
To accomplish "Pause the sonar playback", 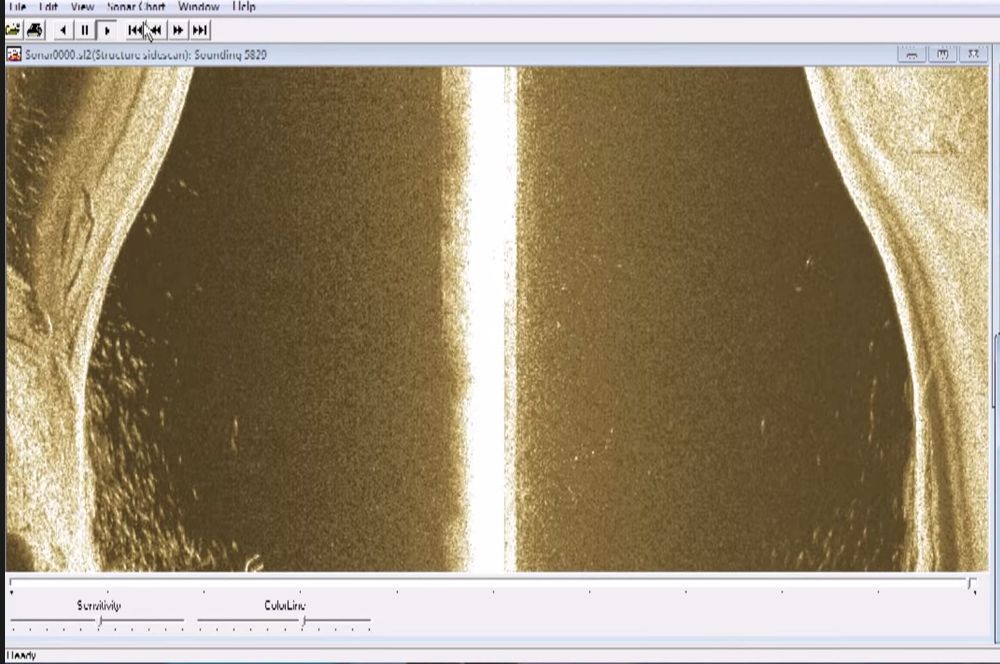I will [x=85, y=30].
